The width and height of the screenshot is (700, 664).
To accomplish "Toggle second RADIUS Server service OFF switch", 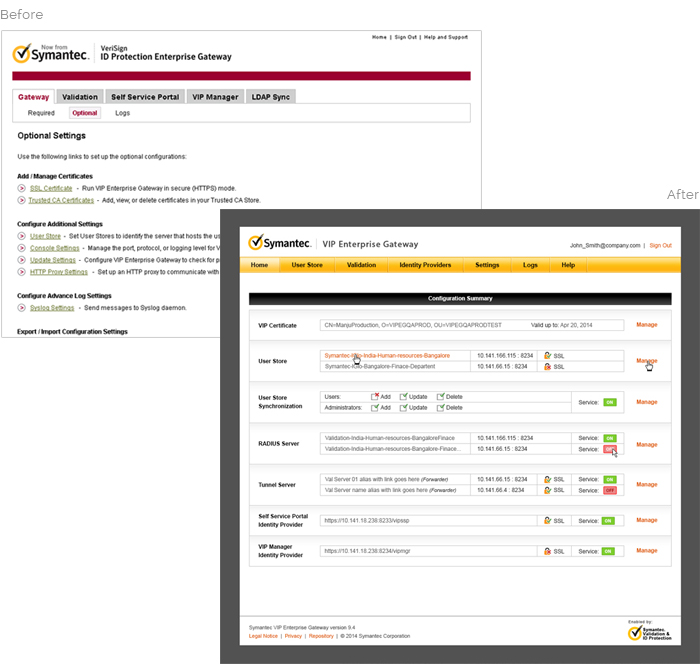I will (x=610, y=449).
